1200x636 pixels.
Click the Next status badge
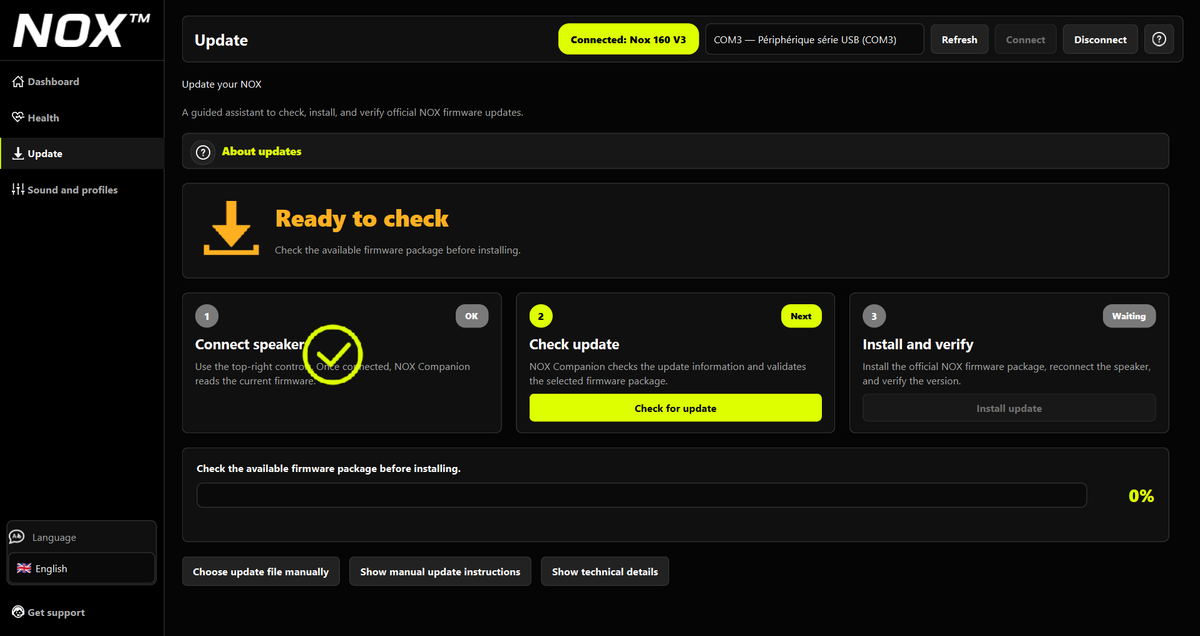[x=801, y=316]
